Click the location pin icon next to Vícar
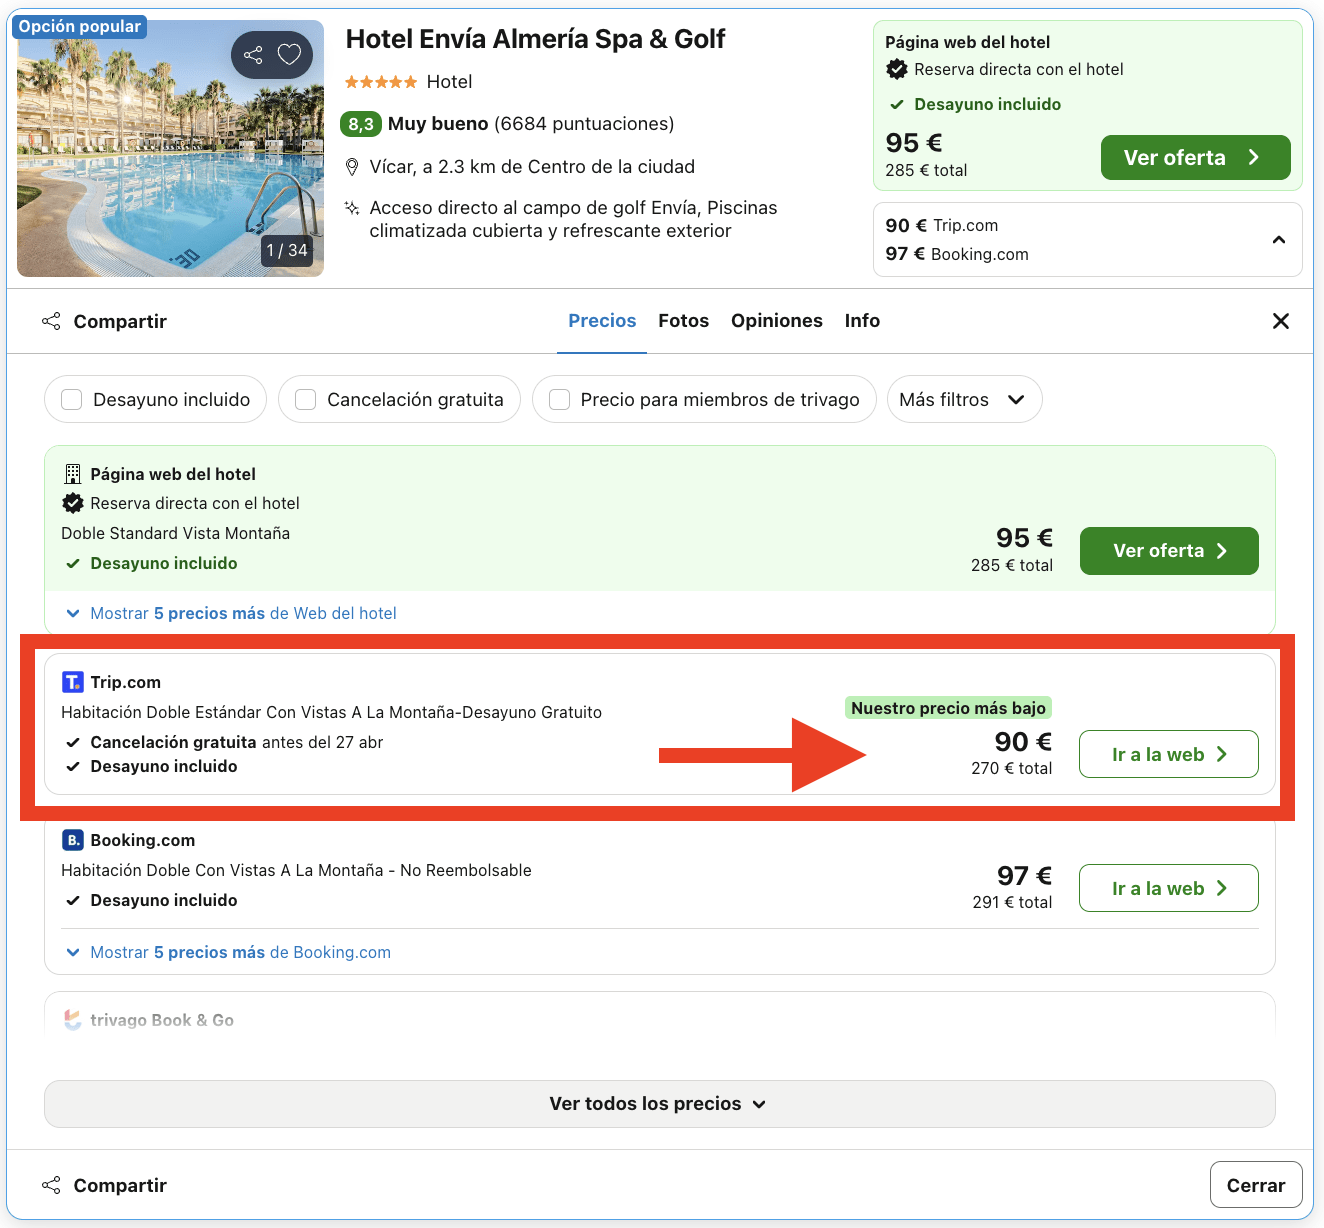The image size is (1324, 1228). (x=352, y=167)
